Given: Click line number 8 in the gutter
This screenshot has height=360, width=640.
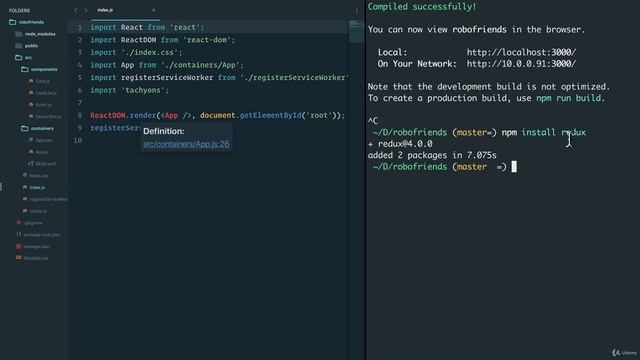Looking at the screenshot, I should [x=80, y=115].
